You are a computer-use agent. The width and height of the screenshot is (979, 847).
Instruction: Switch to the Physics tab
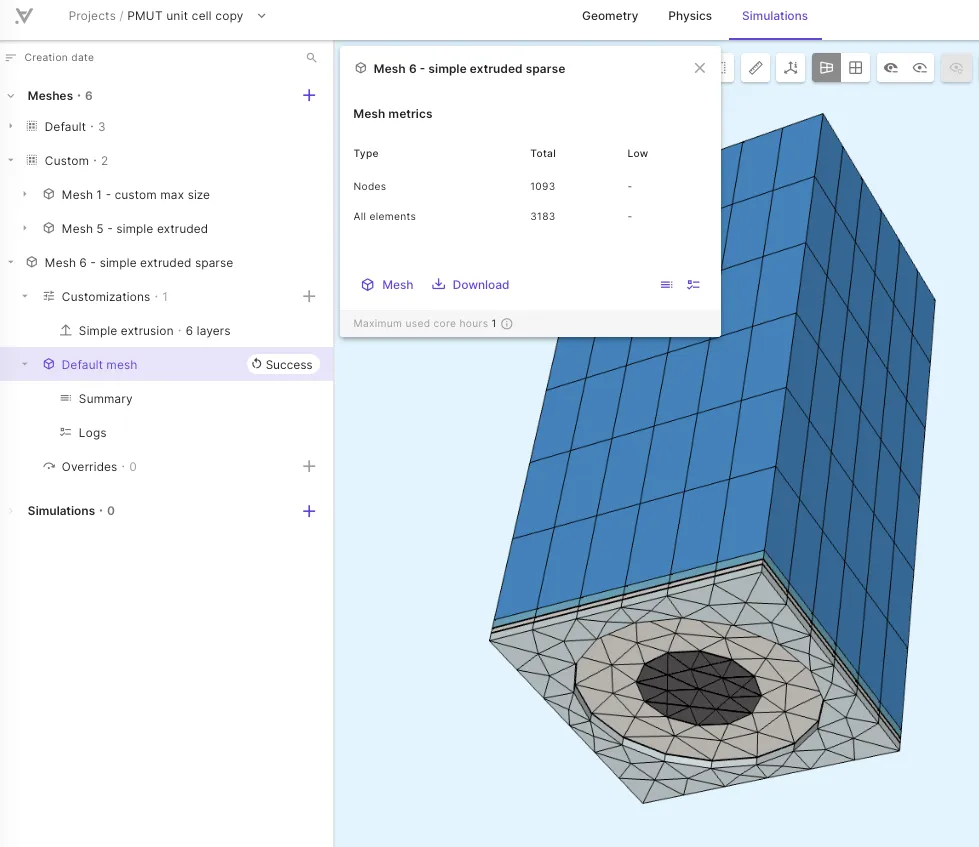coord(689,16)
